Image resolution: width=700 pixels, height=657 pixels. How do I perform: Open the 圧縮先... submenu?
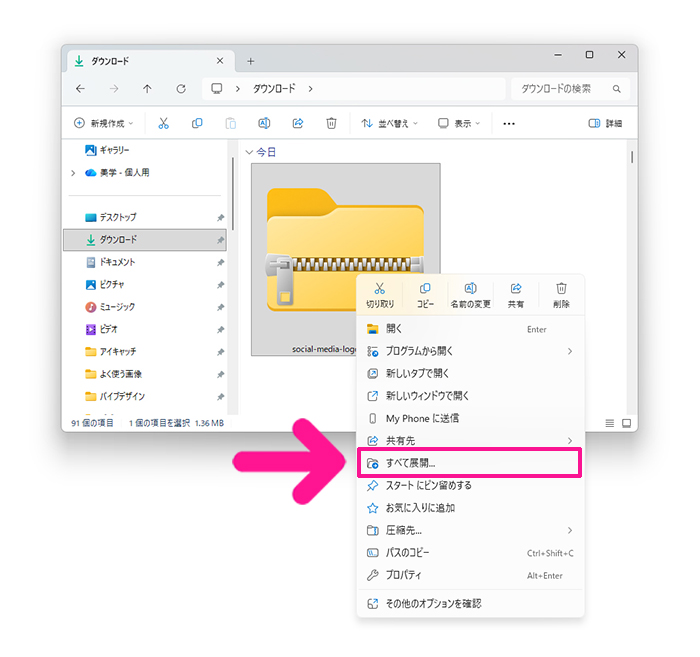pos(470,530)
